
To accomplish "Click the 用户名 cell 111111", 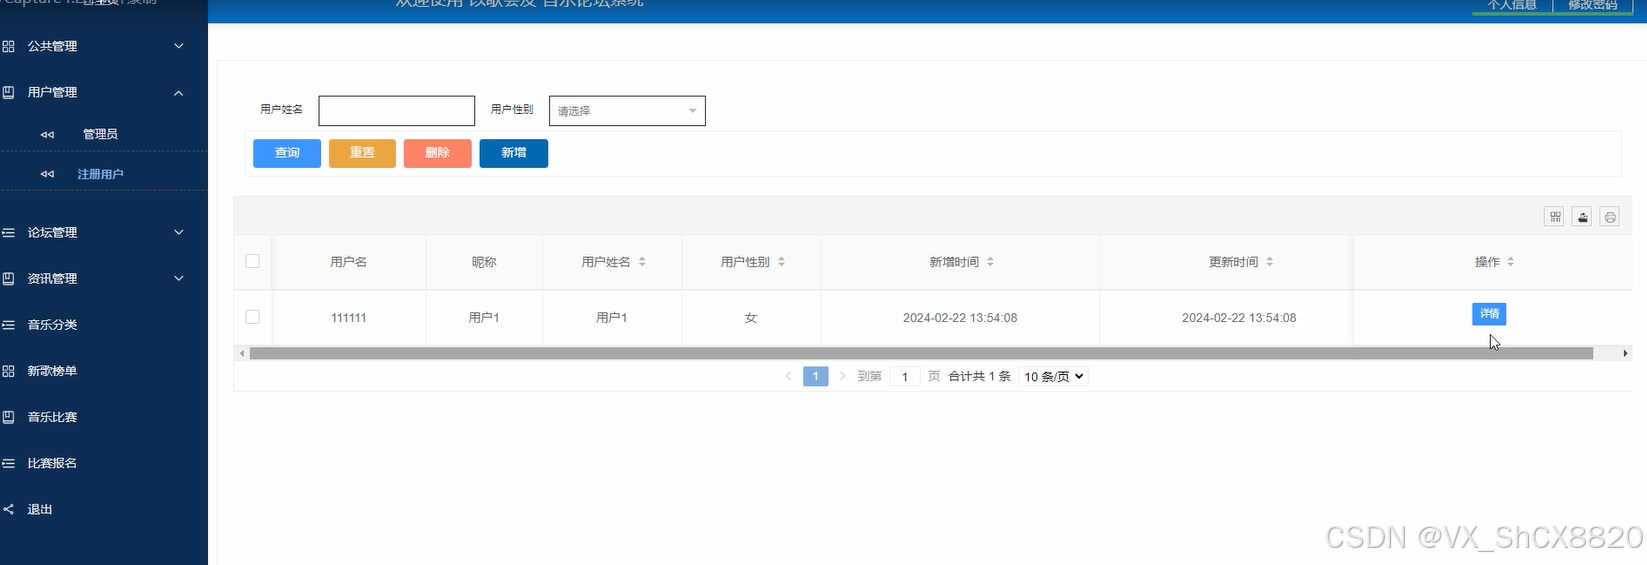I will [x=348, y=318].
